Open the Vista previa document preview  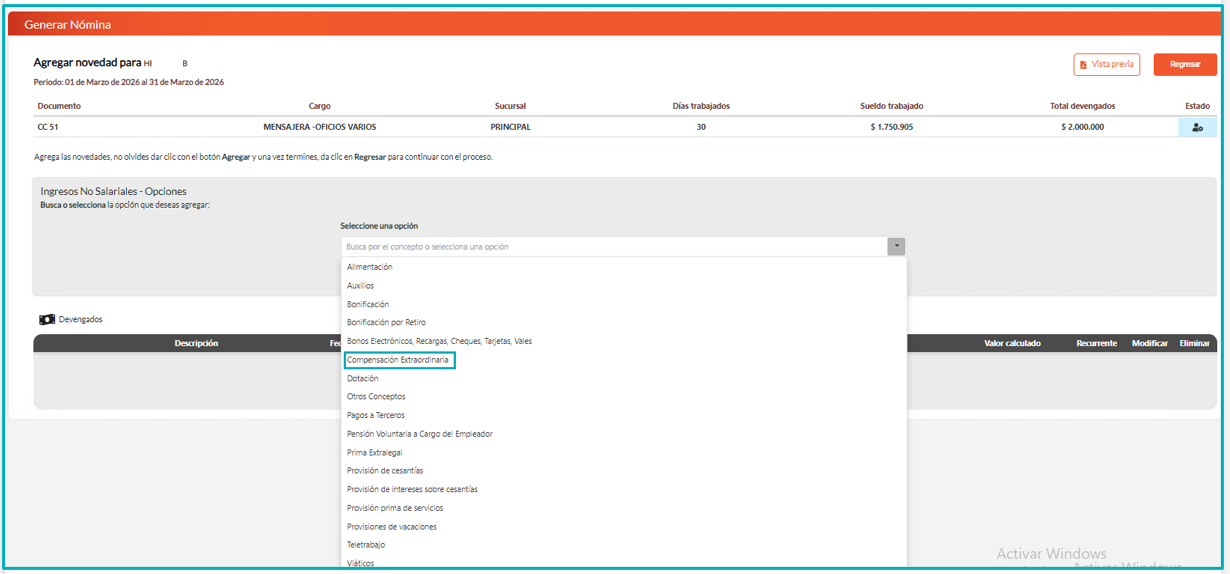(1106, 64)
